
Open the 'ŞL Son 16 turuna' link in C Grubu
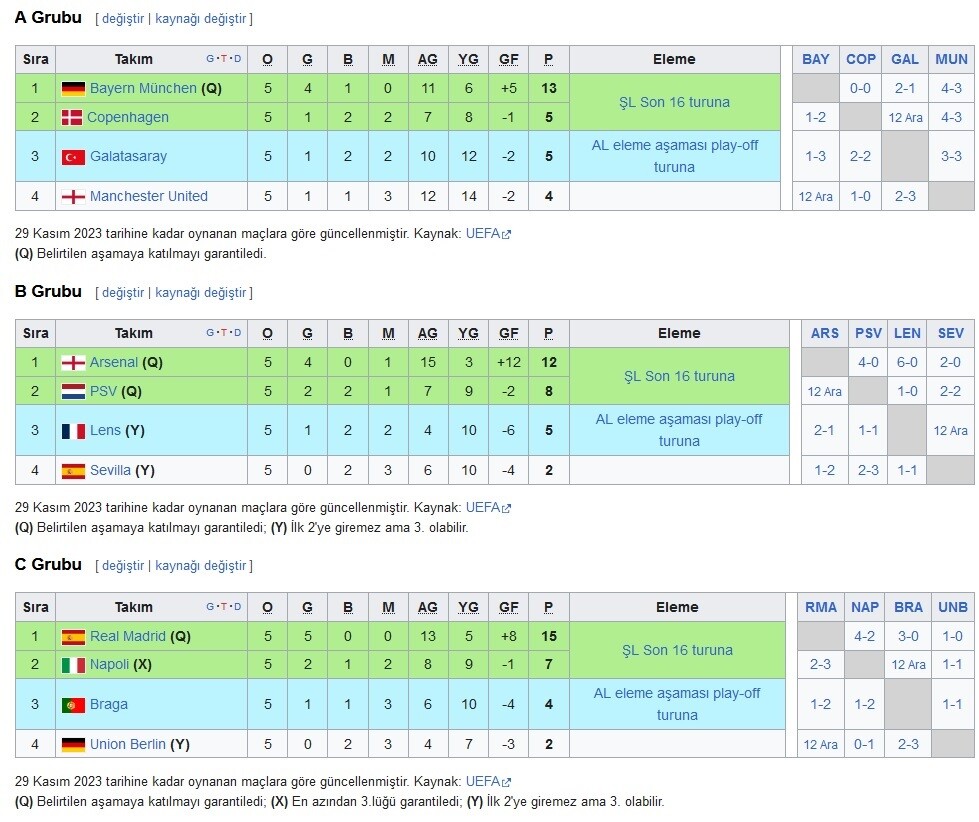coord(677,650)
